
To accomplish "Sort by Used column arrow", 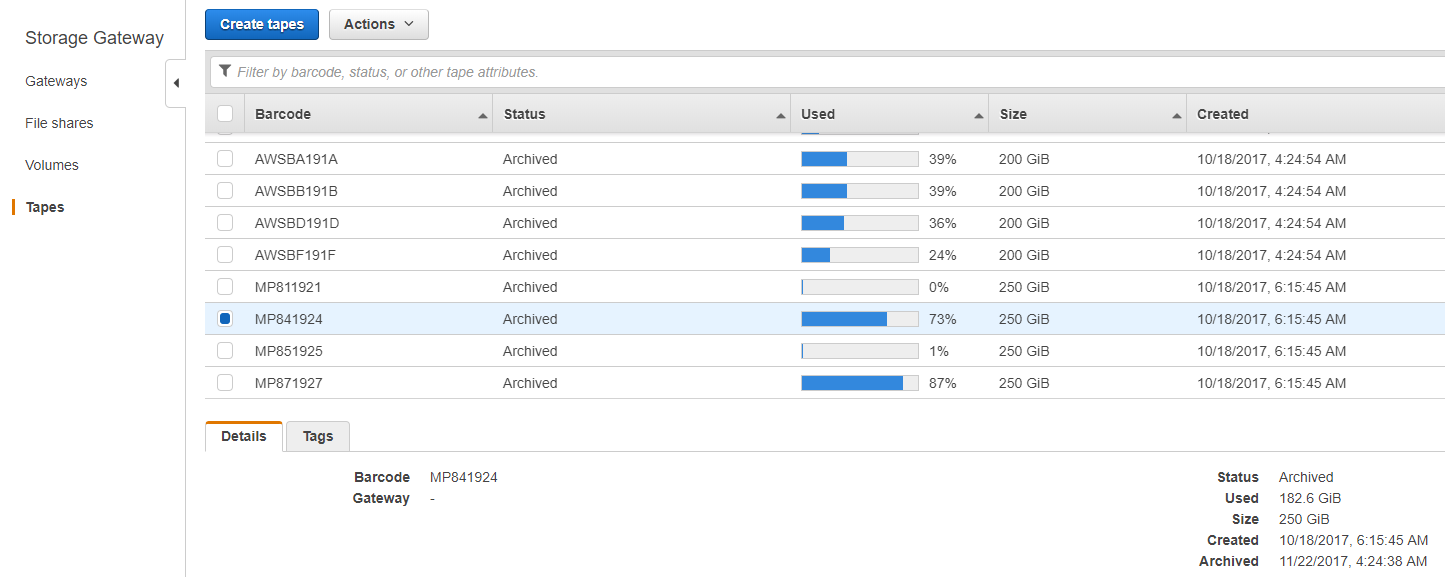I will point(979,116).
